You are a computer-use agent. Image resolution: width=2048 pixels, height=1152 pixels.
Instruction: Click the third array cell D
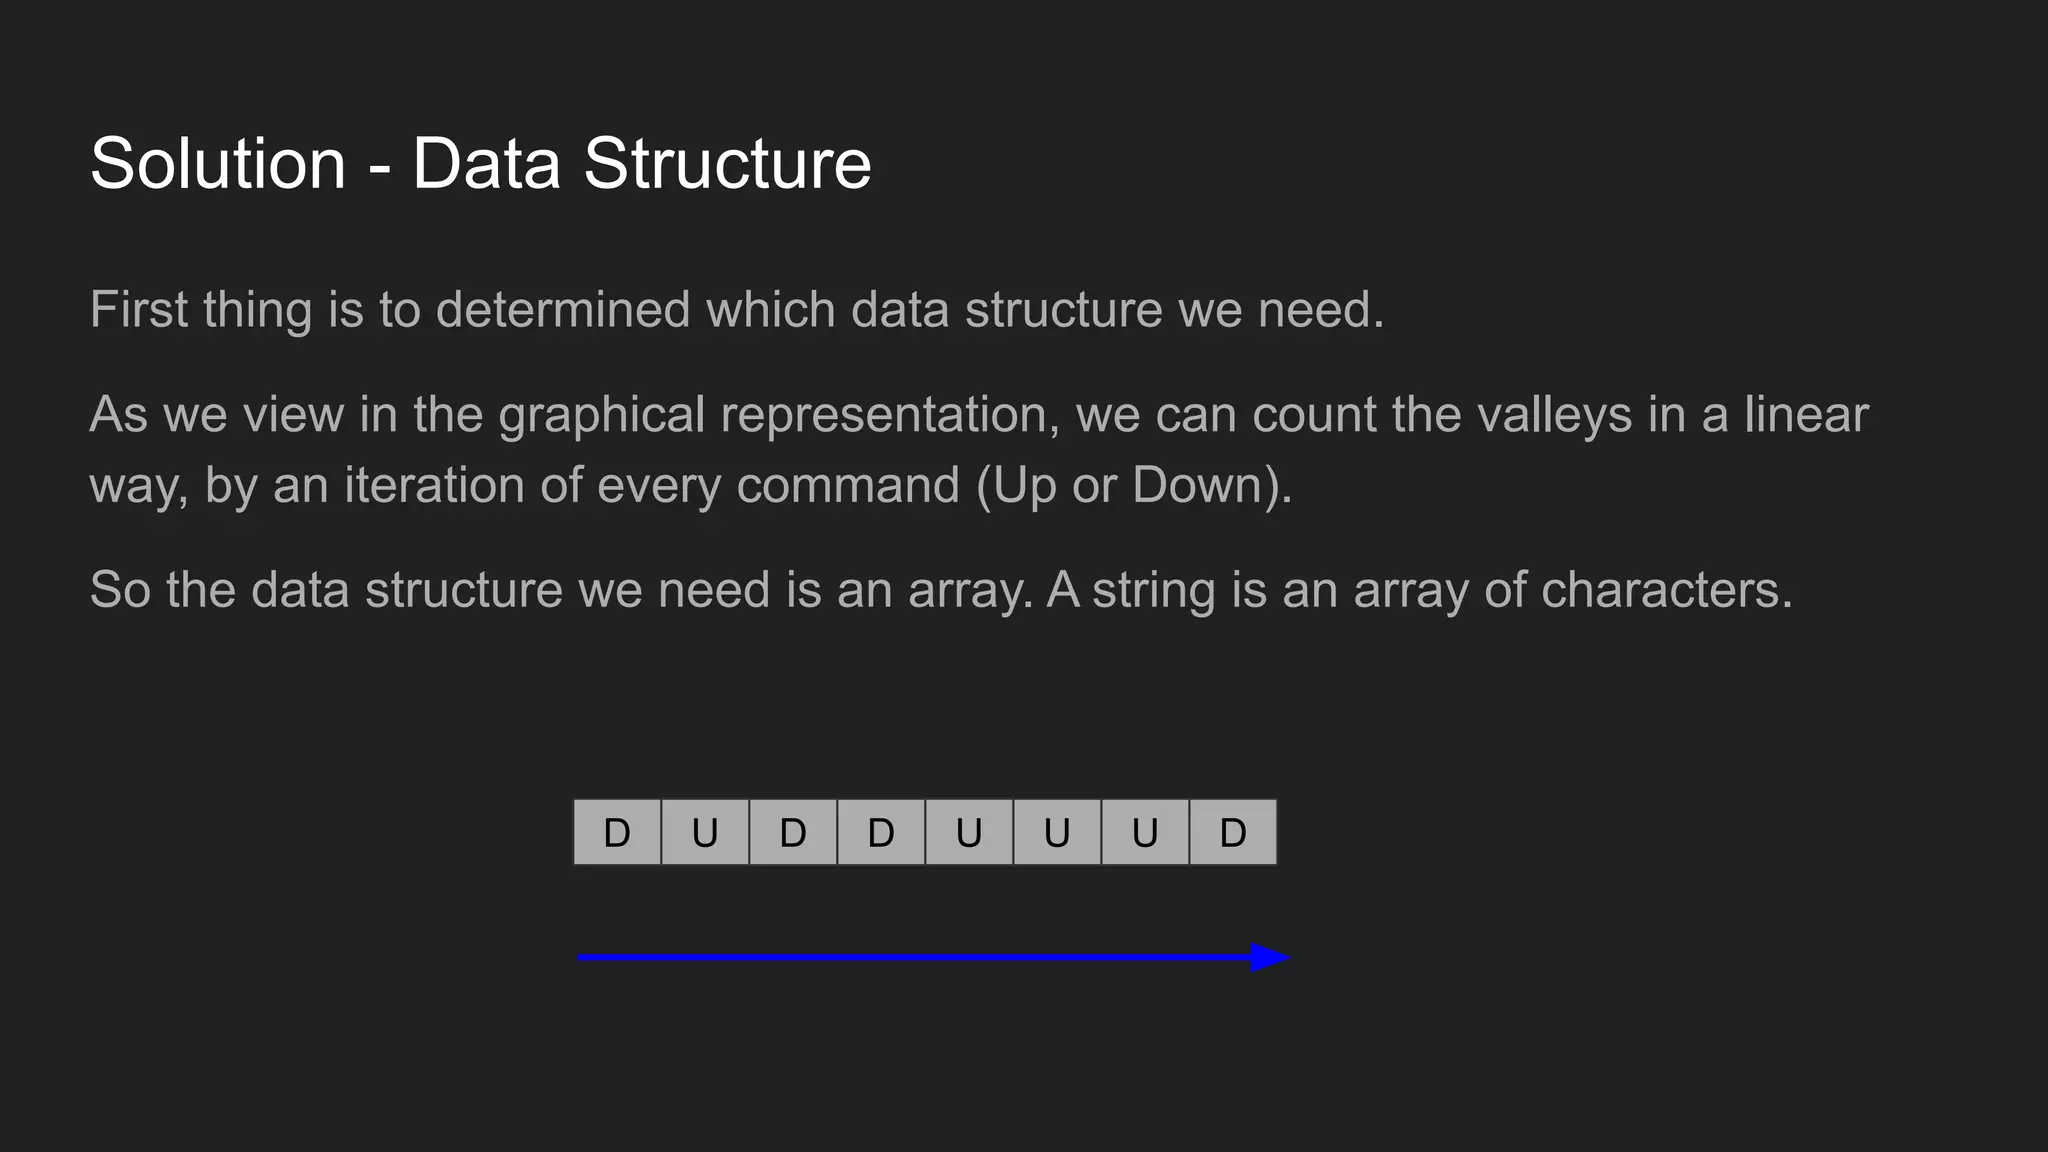(x=793, y=832)
